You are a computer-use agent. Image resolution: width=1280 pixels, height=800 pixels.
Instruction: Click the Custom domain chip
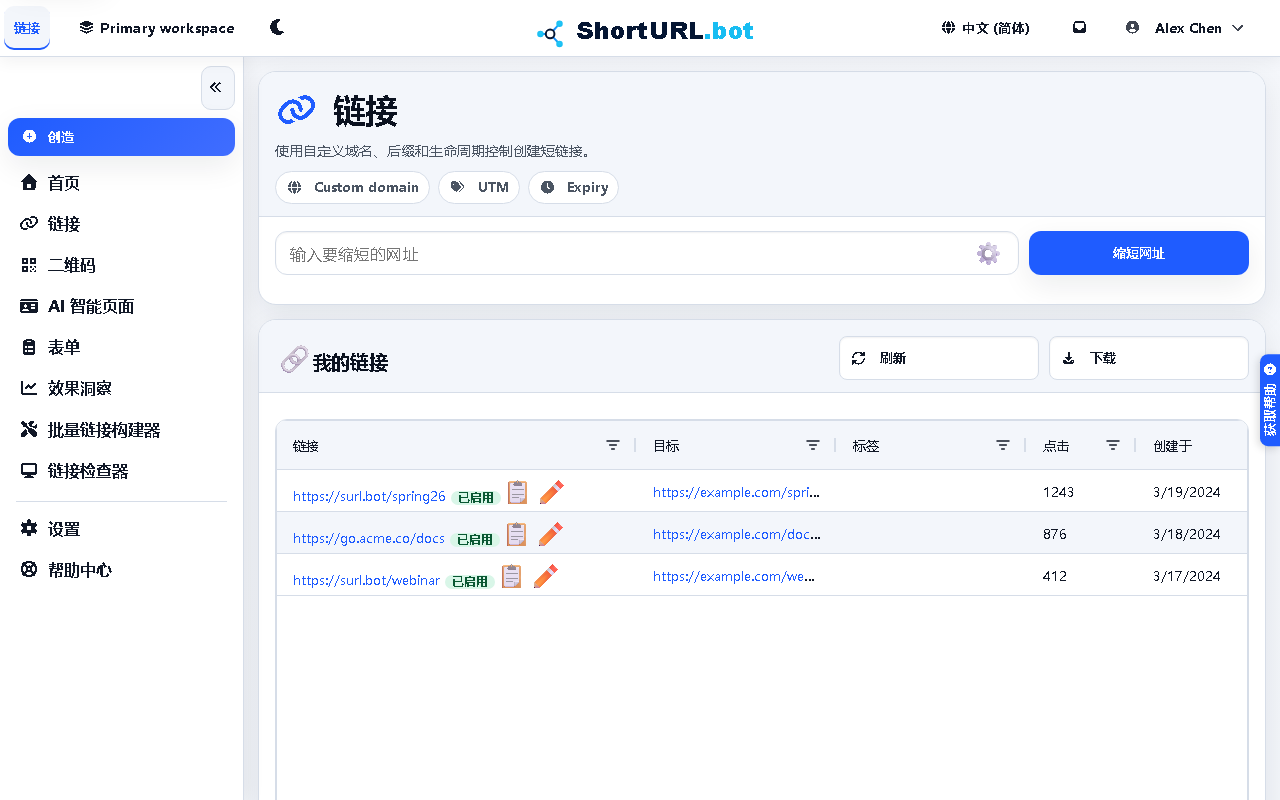point(352,187)
